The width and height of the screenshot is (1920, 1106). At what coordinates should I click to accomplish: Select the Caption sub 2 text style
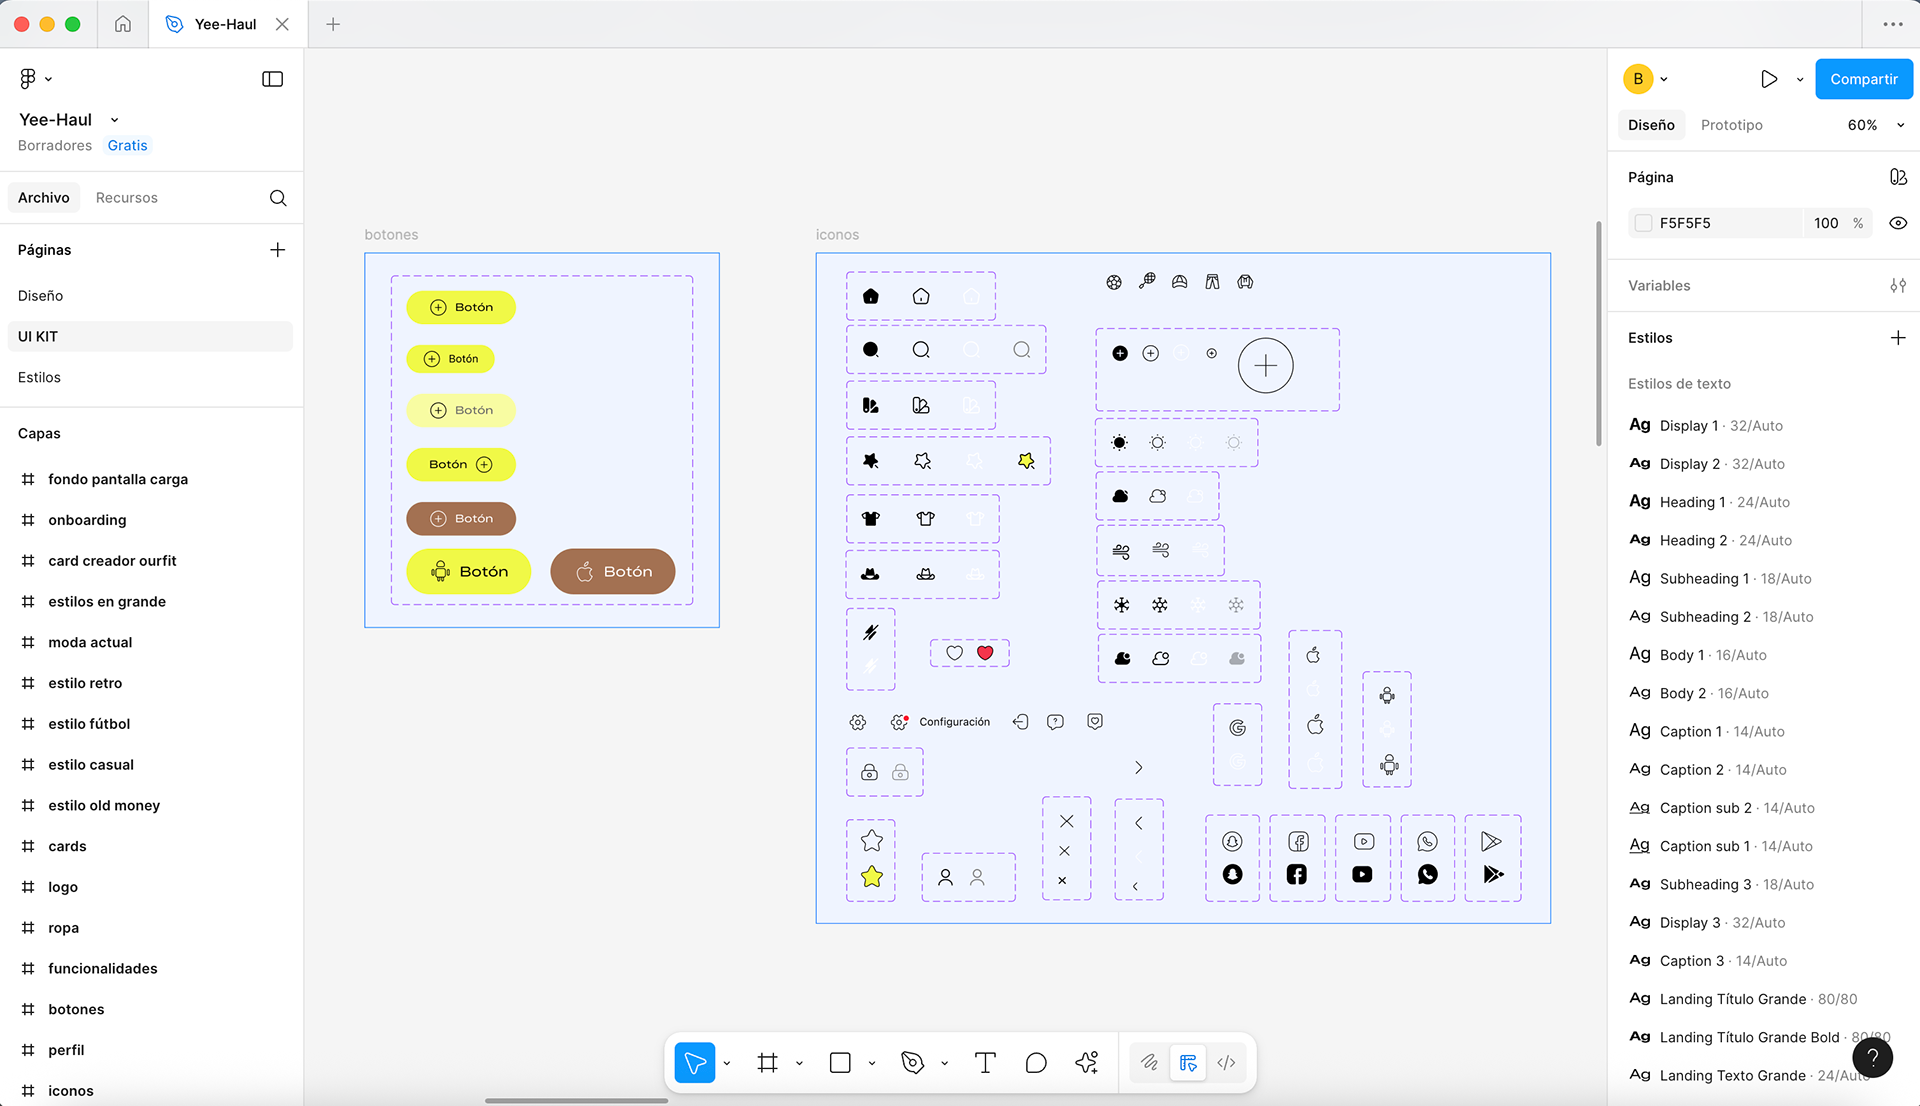pos(1764,808)
